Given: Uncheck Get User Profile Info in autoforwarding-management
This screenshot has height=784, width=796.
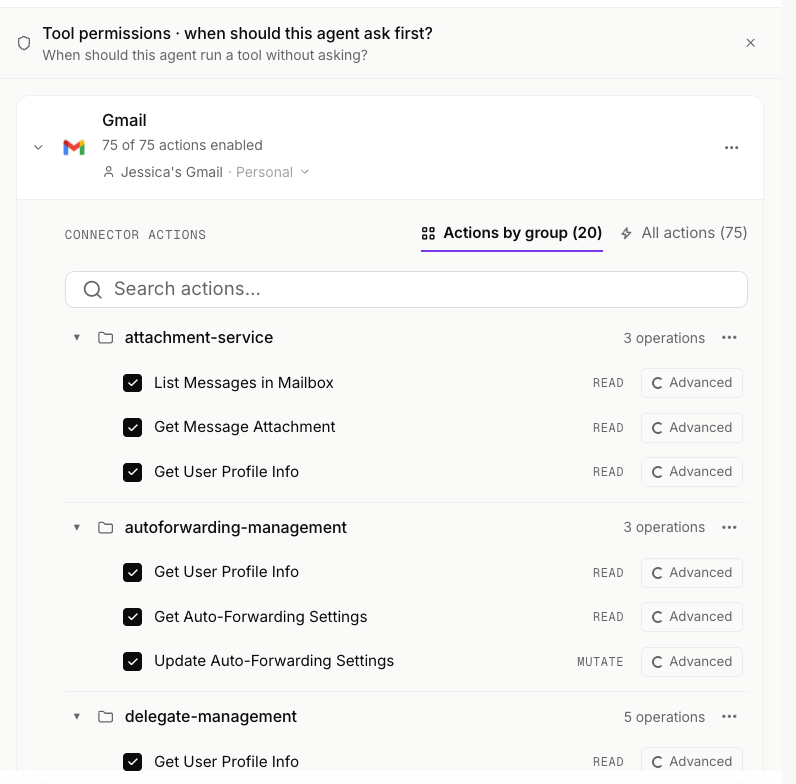Looking at the screenshot, I should 132,572.
